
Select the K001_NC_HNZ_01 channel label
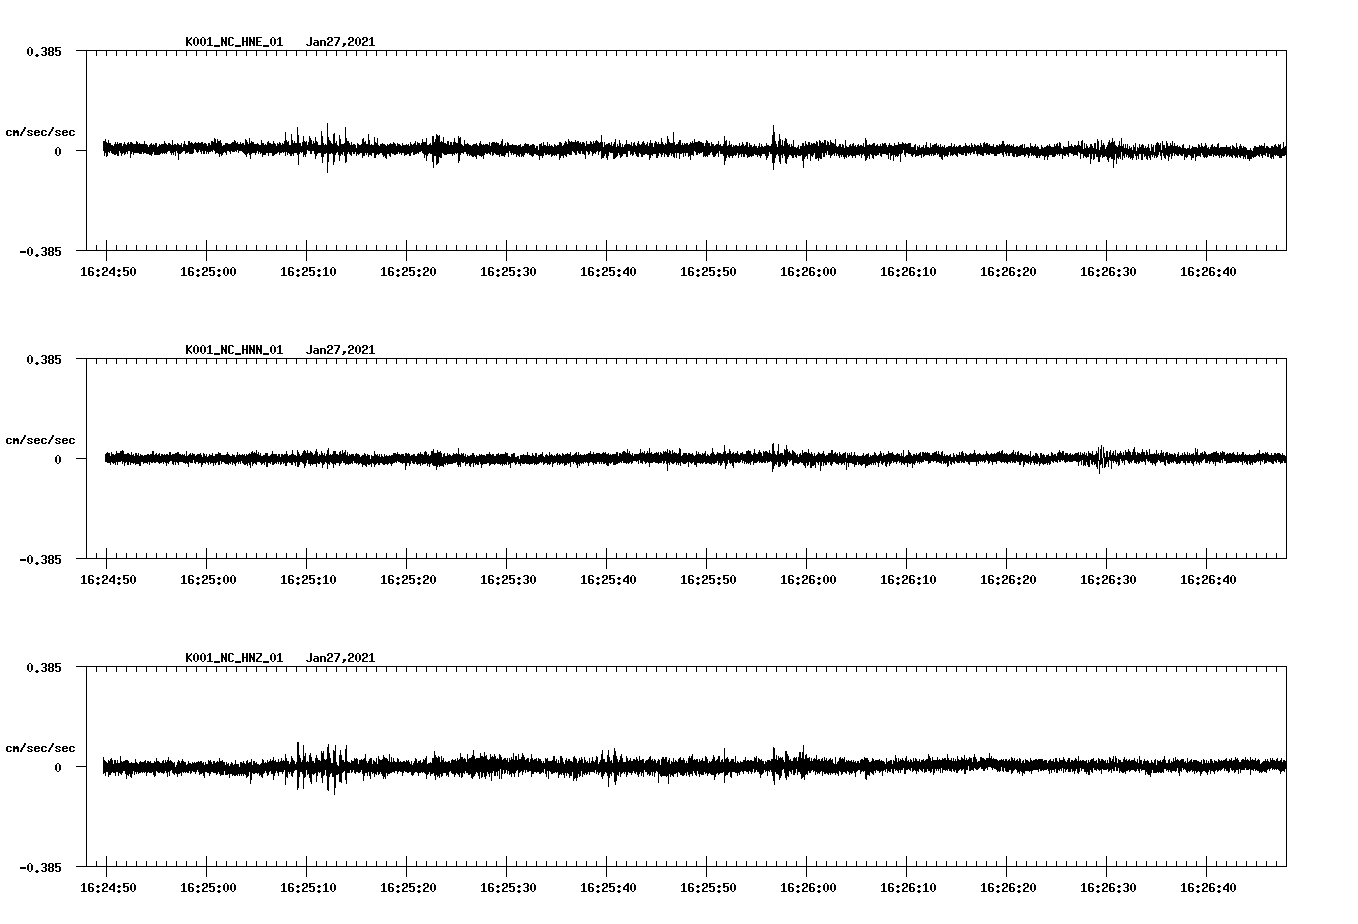pyautogui.click(x=234, y=657)
